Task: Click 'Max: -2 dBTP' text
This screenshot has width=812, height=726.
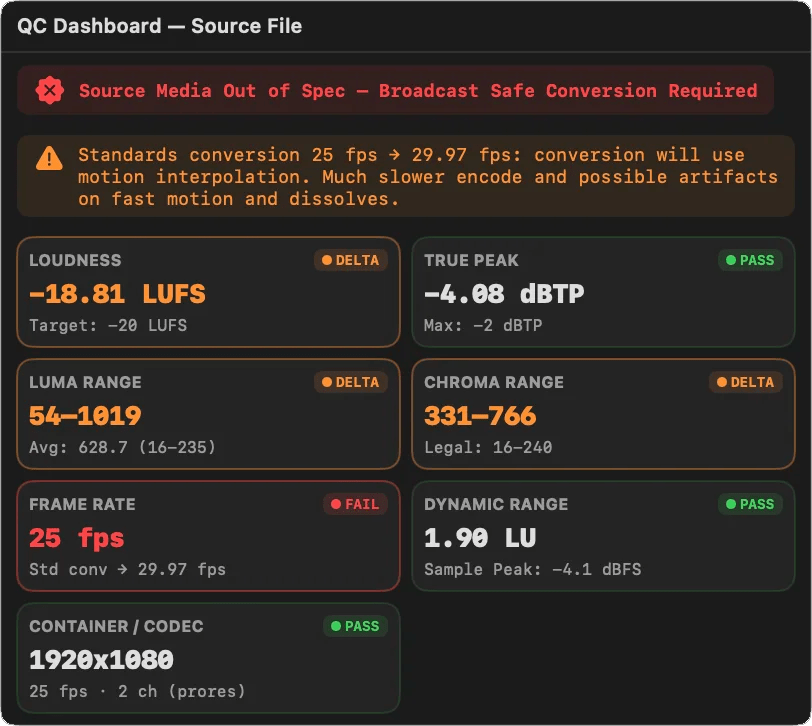Action: (483, 325)
